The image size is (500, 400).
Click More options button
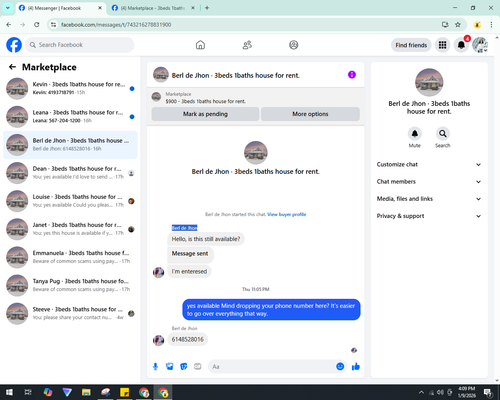310,114
